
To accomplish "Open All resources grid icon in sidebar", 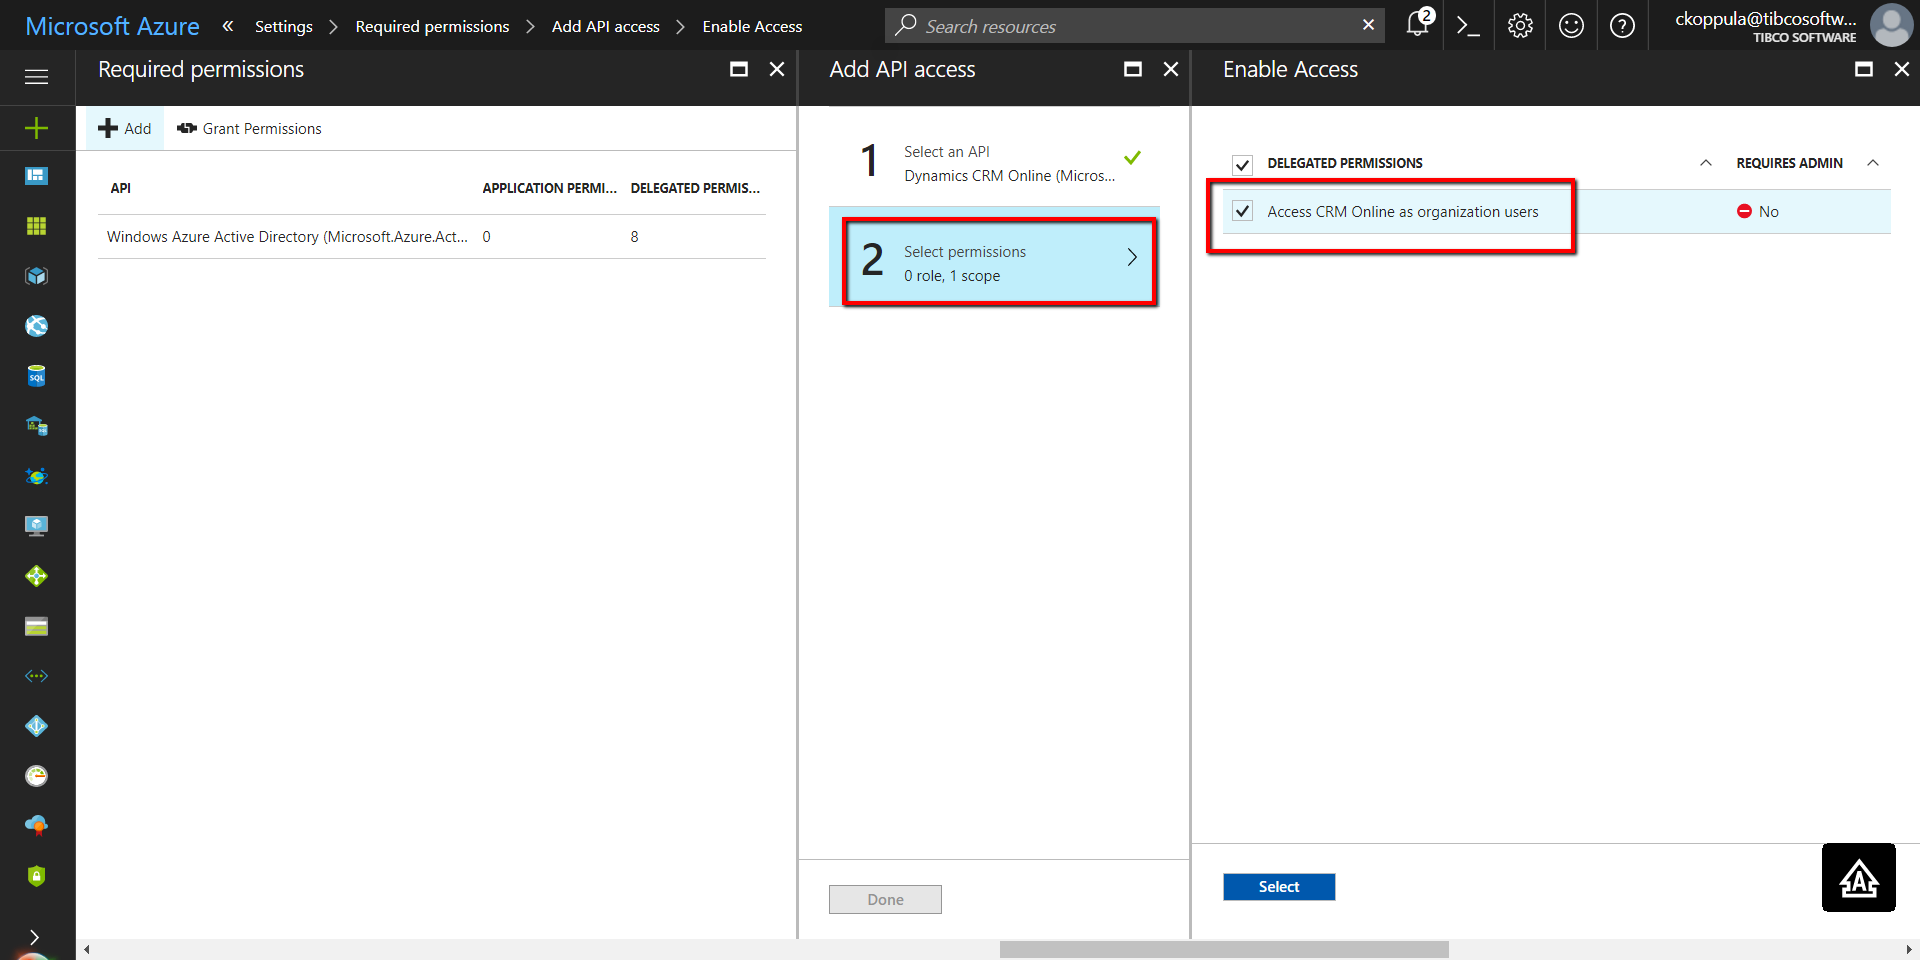I will point(36,226).
